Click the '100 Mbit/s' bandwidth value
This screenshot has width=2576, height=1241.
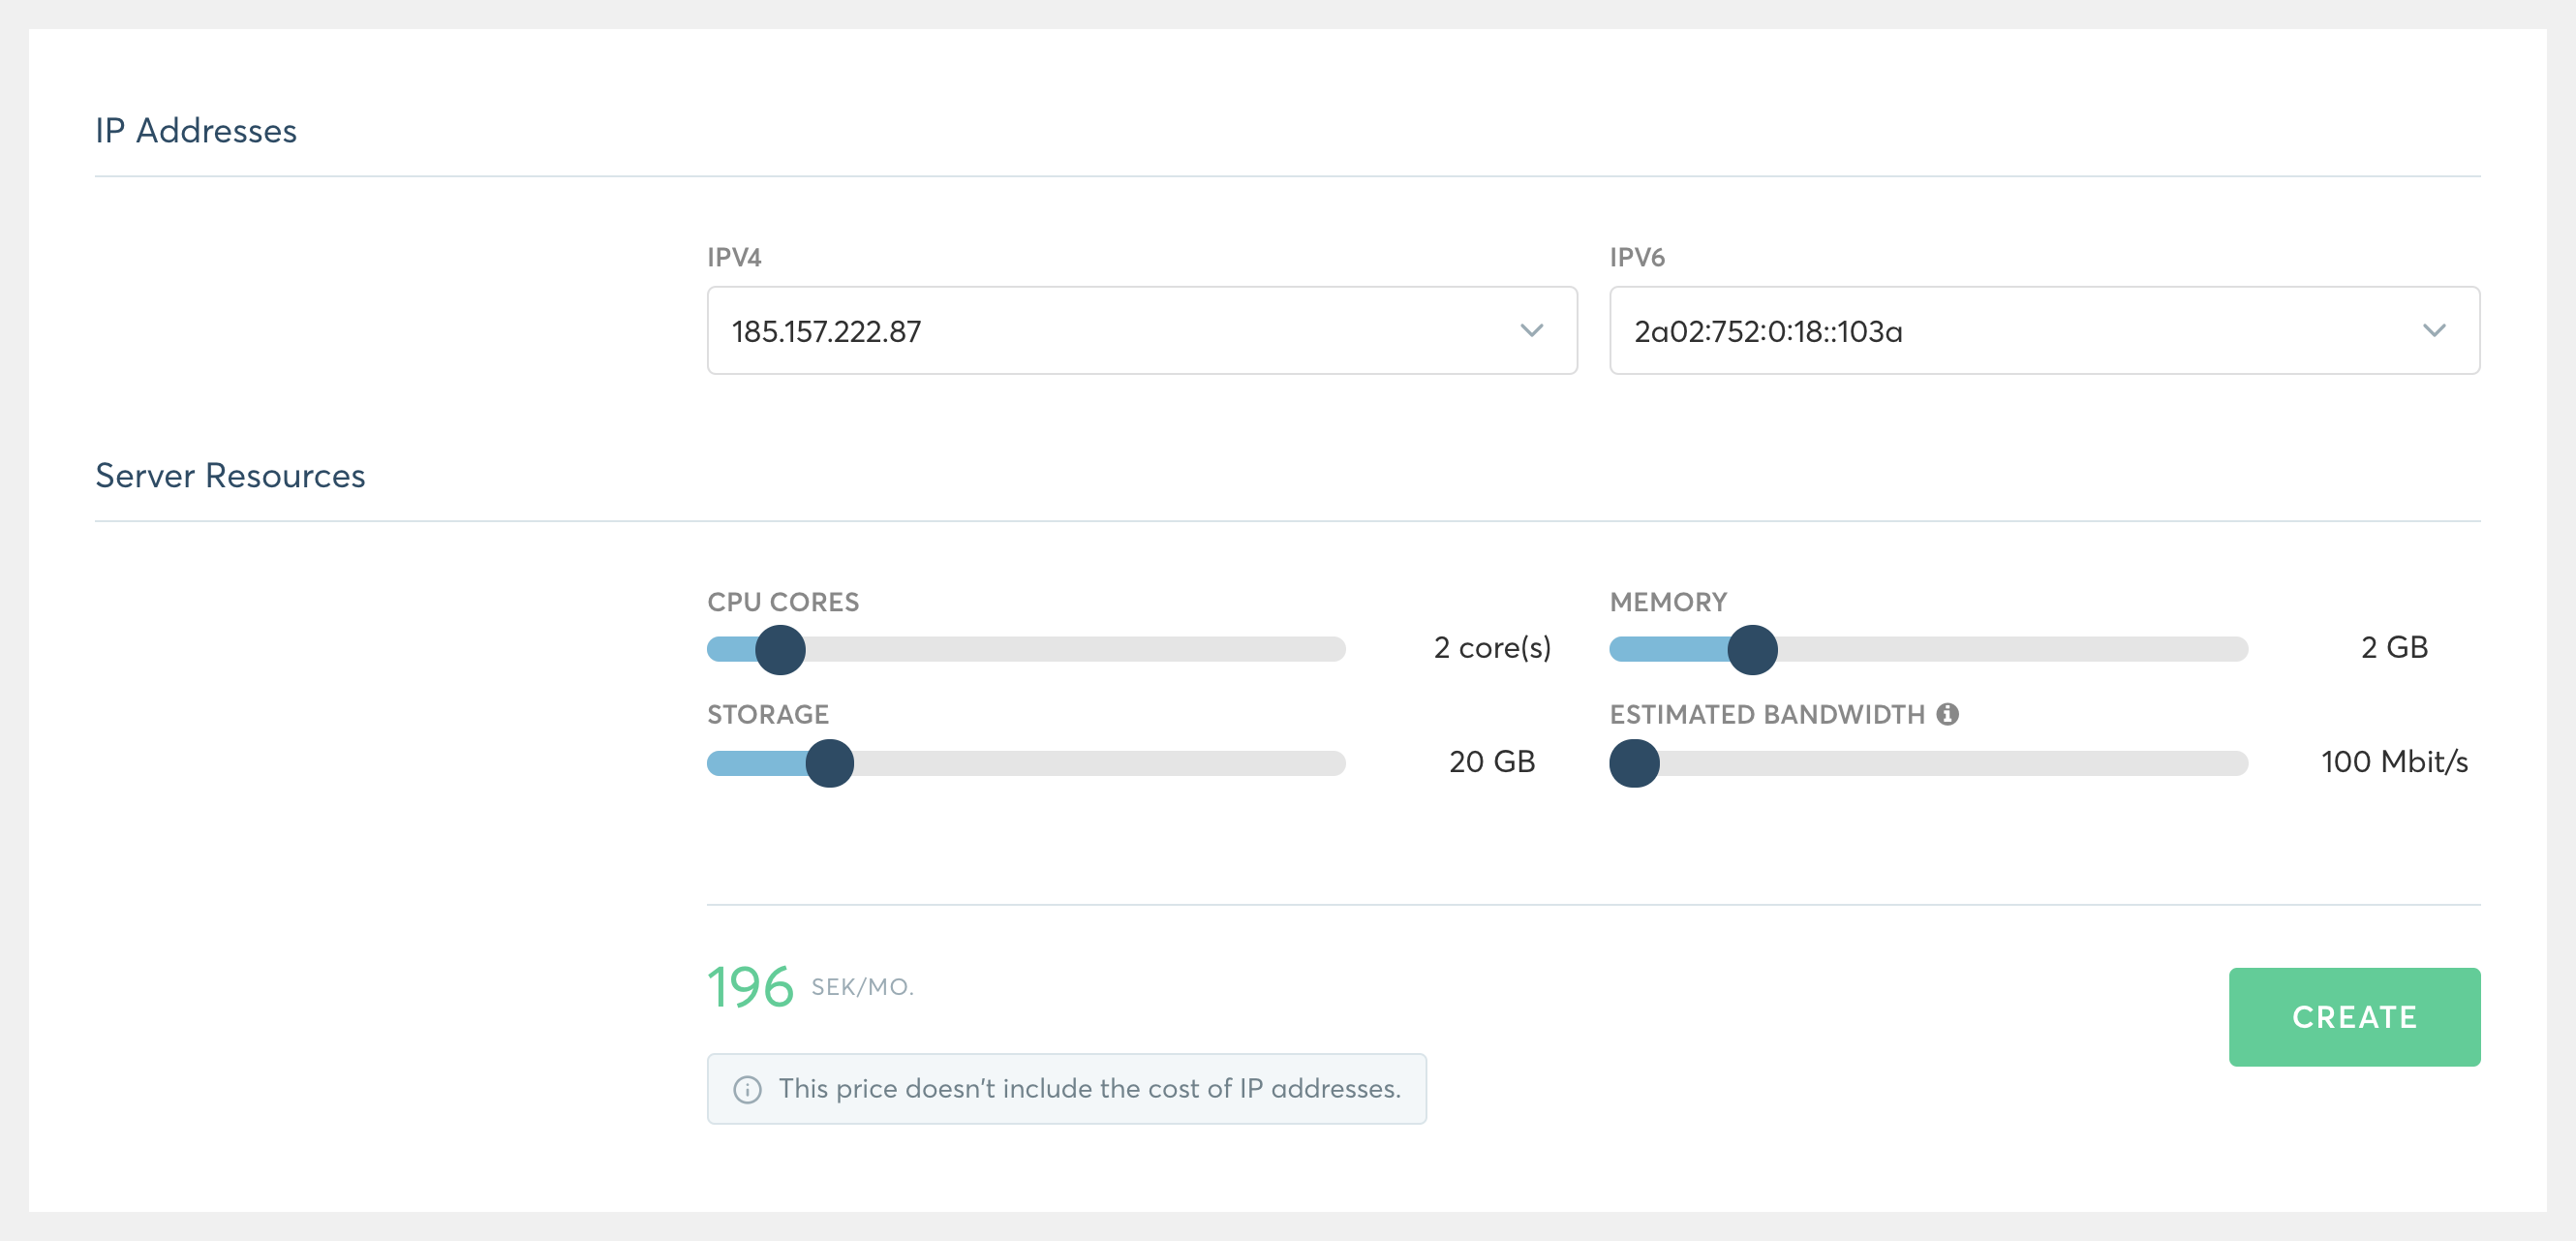click(2394, 762)
